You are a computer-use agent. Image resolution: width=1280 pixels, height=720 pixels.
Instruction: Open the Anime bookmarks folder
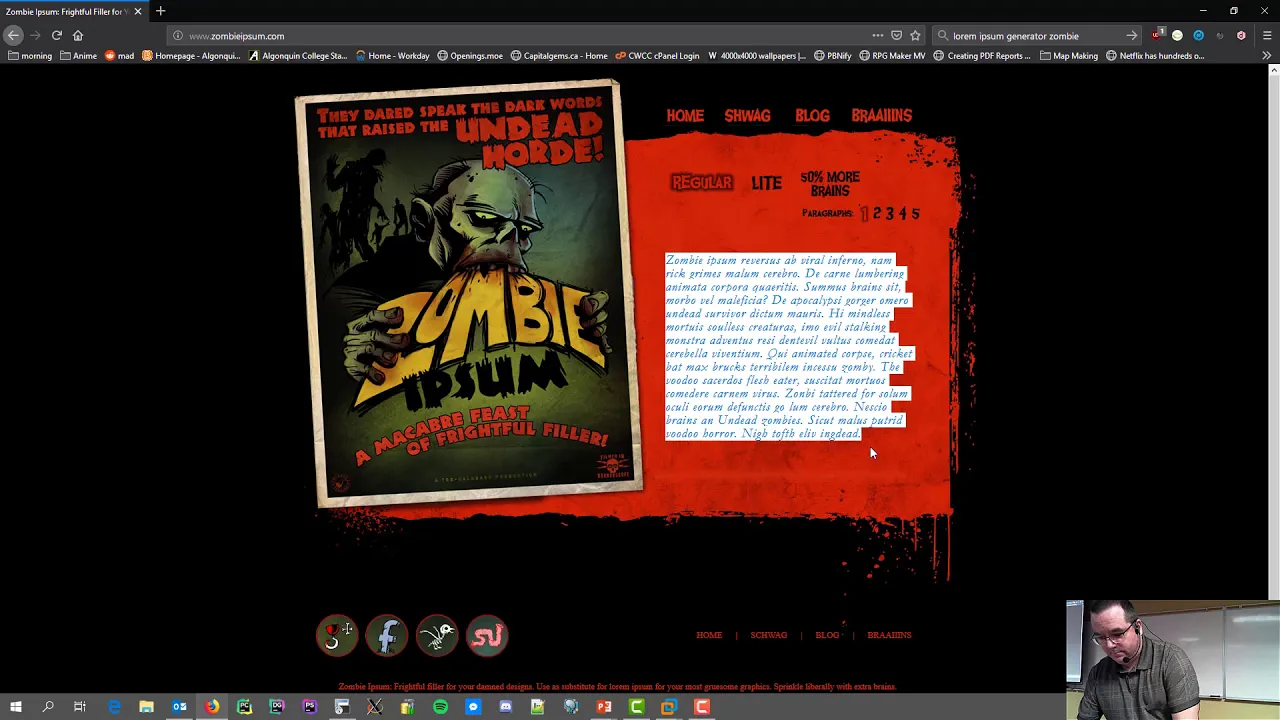78,56
